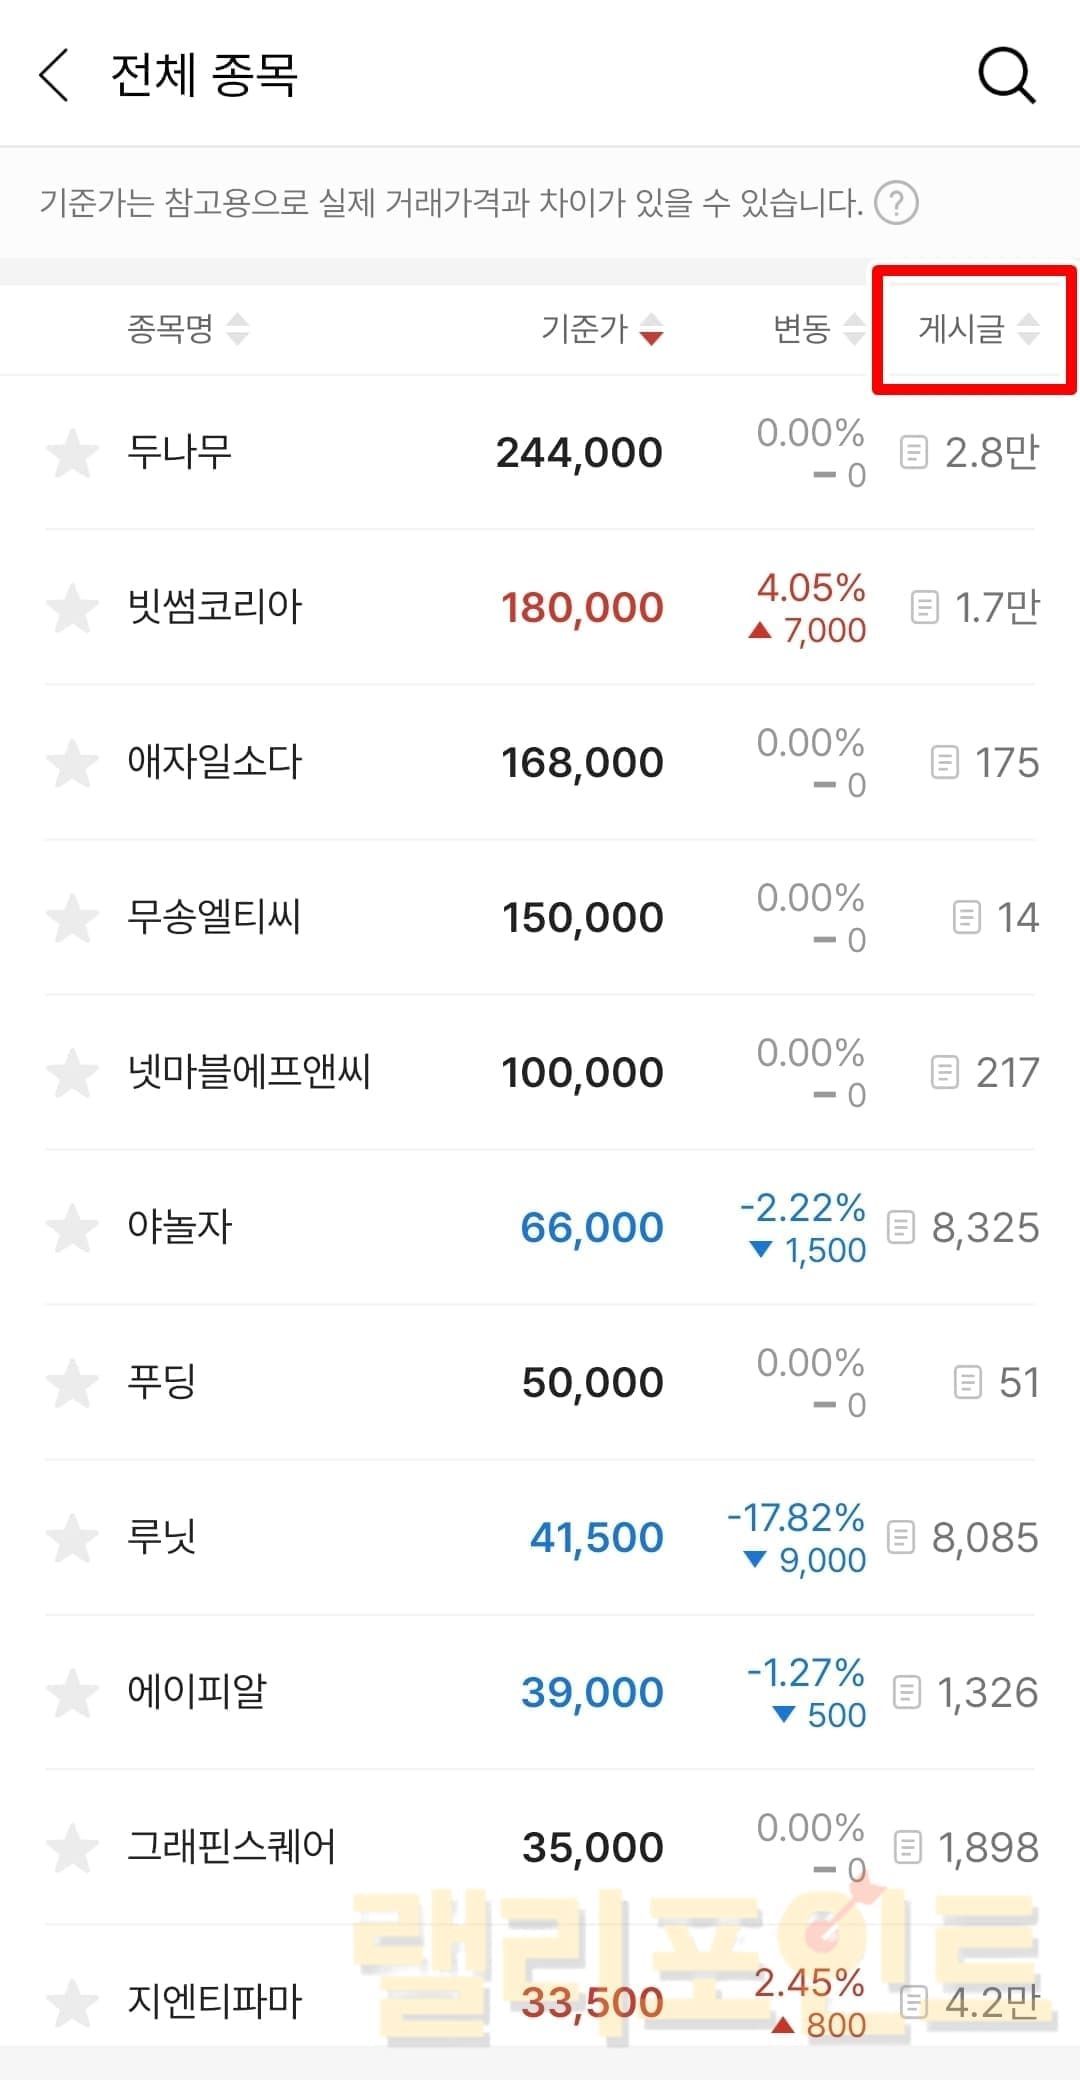
Task: Tap the back arrow icon
Action: [x=54, y=76]
